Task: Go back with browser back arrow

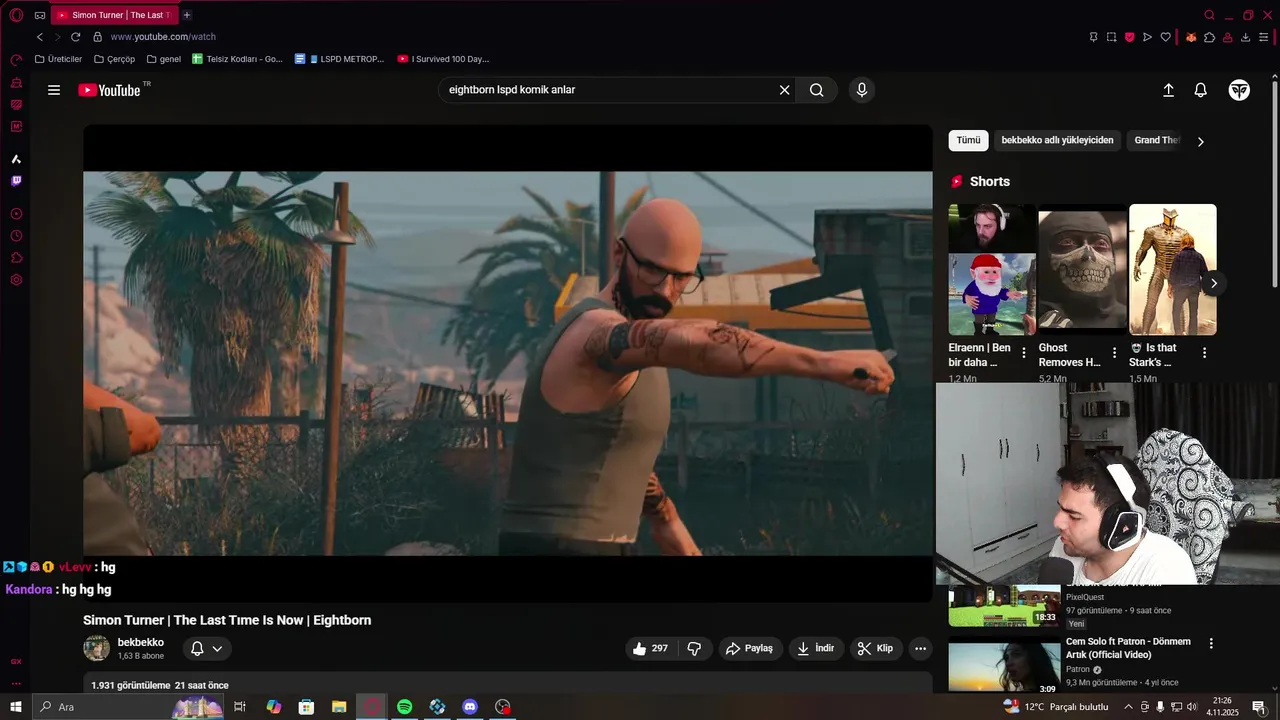Action: coord(40,37)
